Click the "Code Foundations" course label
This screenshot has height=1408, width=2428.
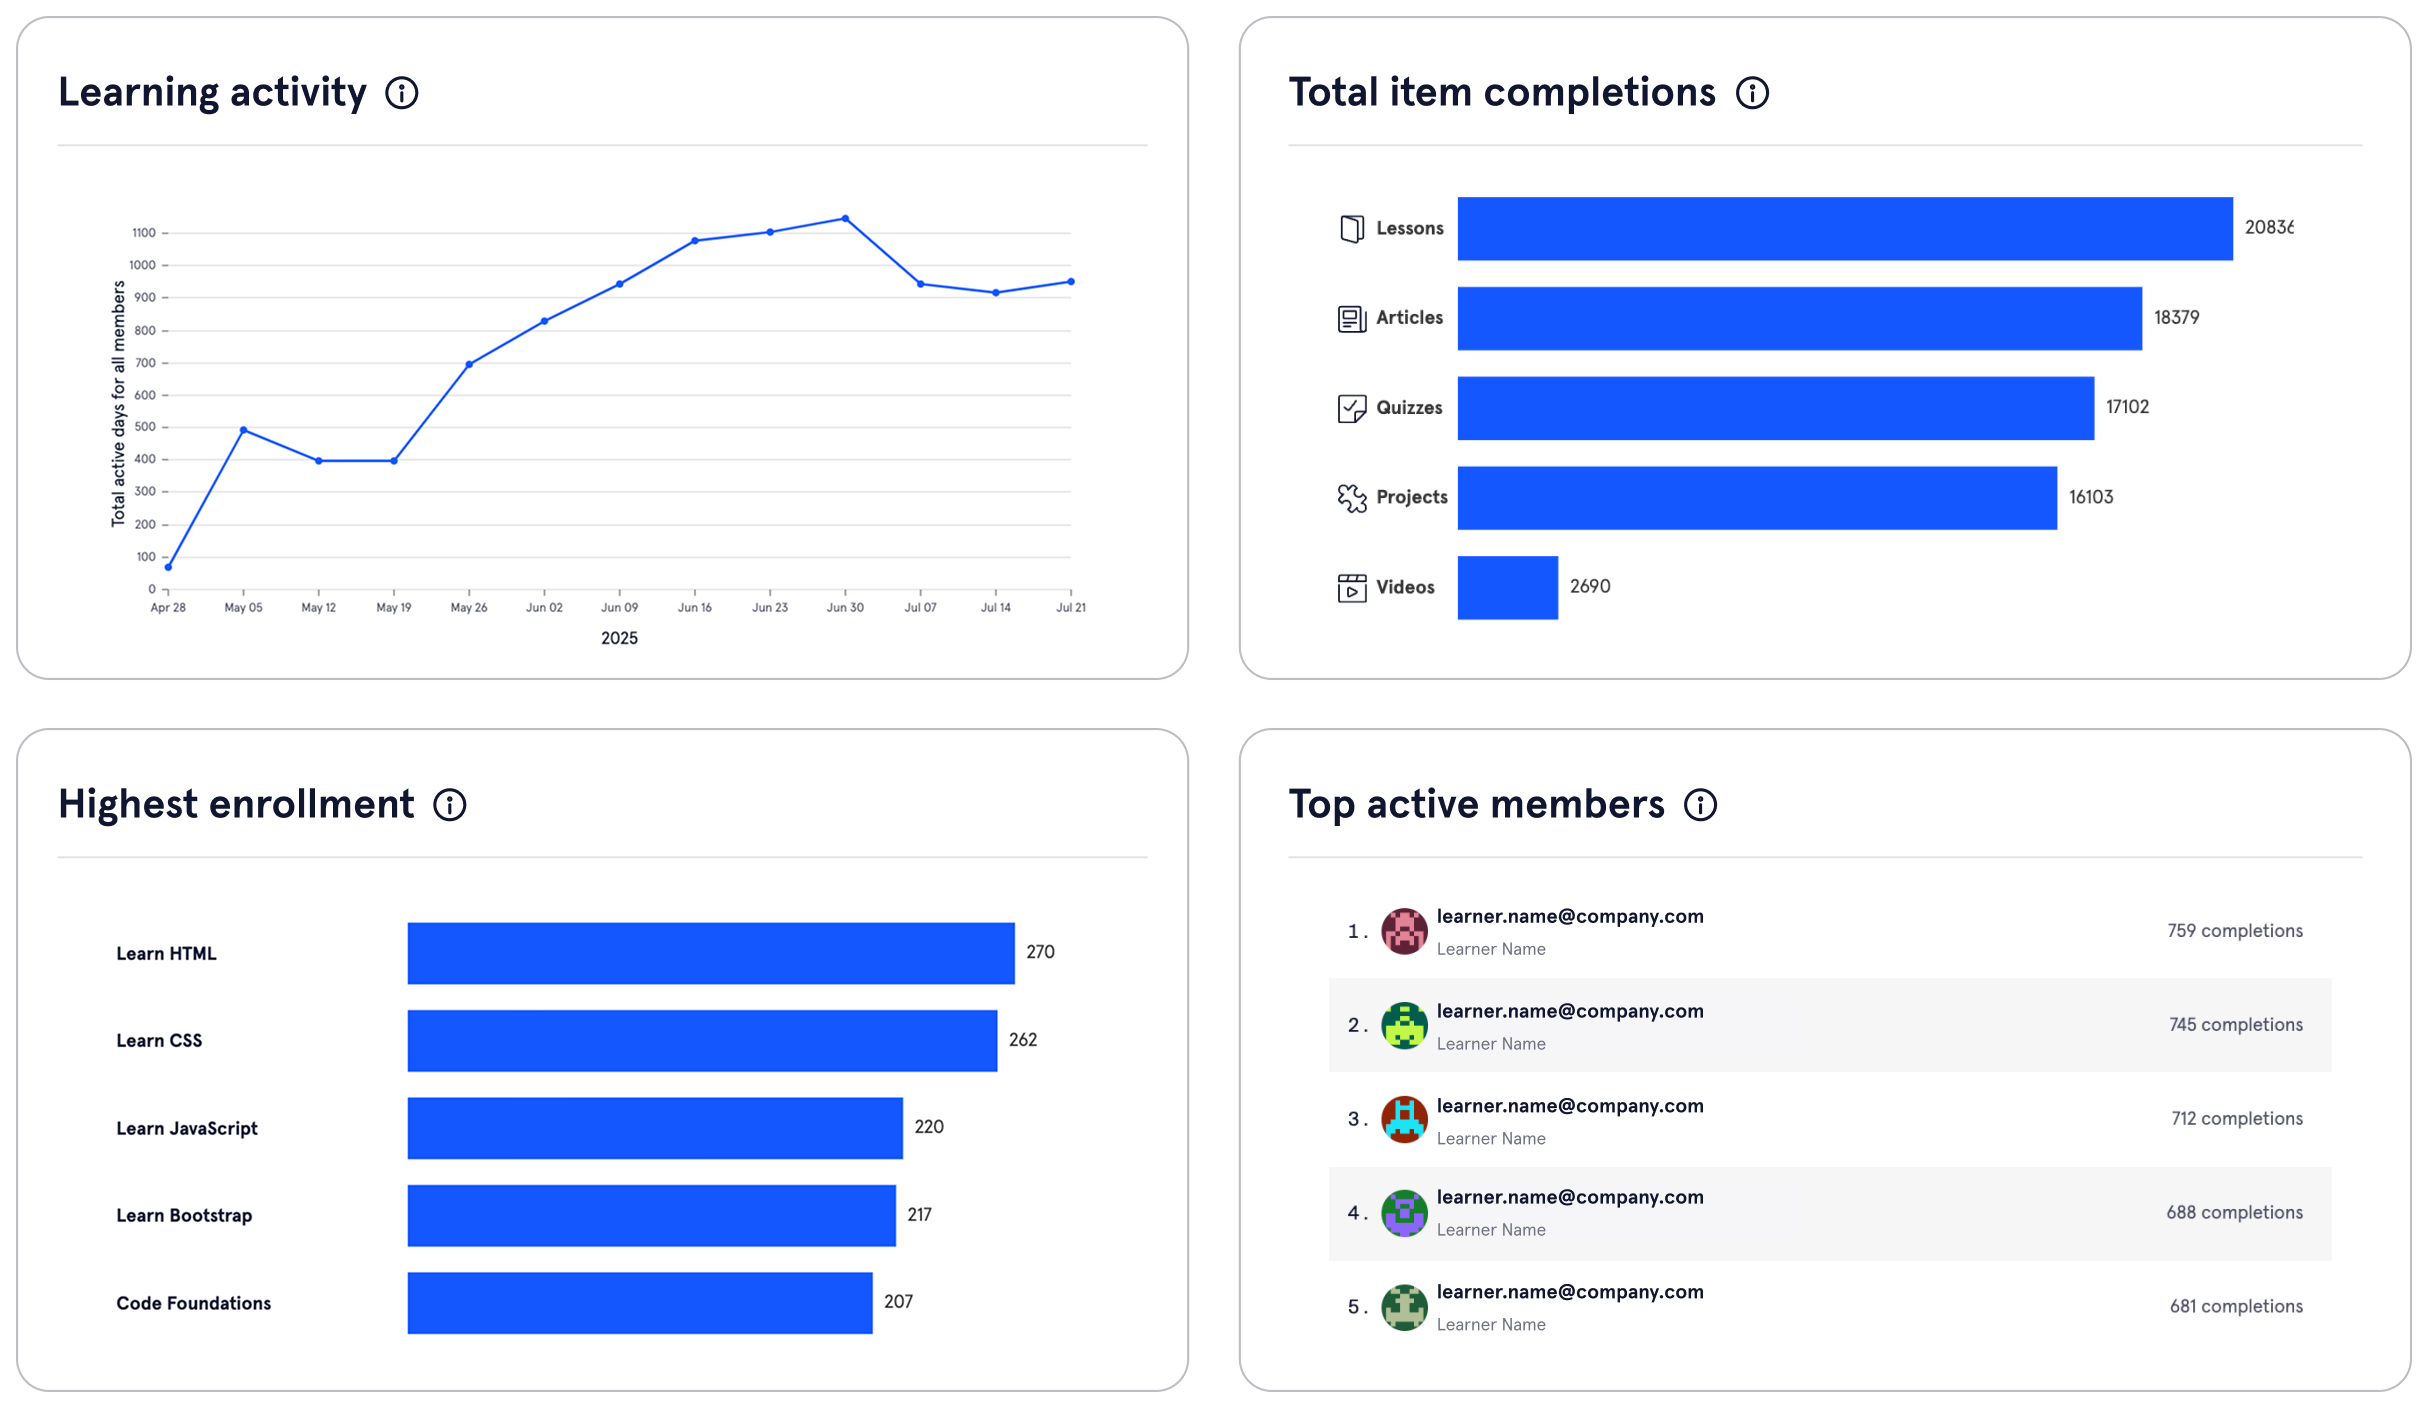pos(194,1304)
